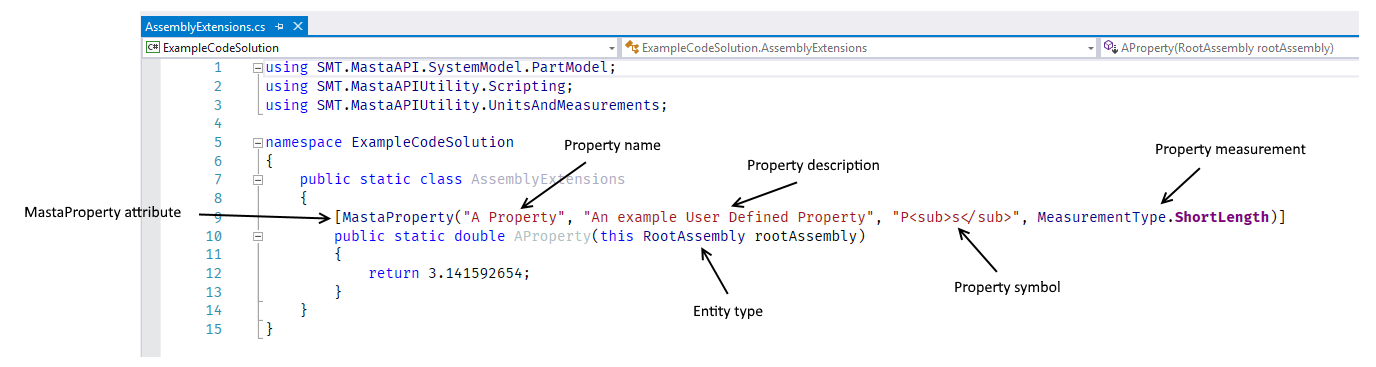Click the "RootAssembly" parameter type
Image resolution: width=1376 pixels, height=367 pixels.
pos(693,236)
